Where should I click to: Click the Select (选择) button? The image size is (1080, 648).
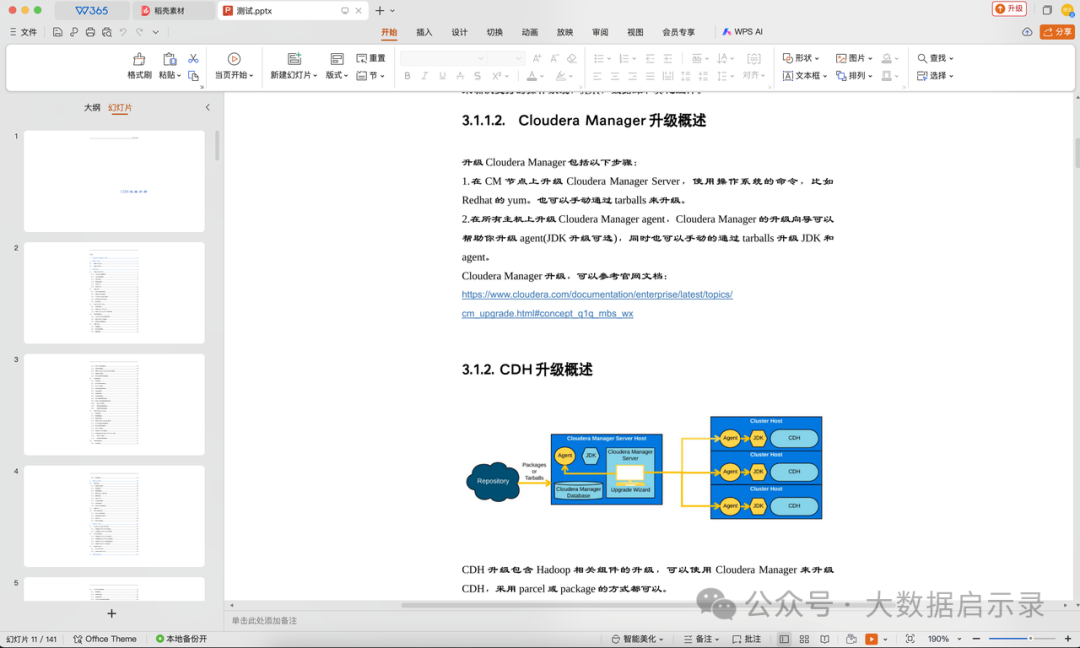935,76
